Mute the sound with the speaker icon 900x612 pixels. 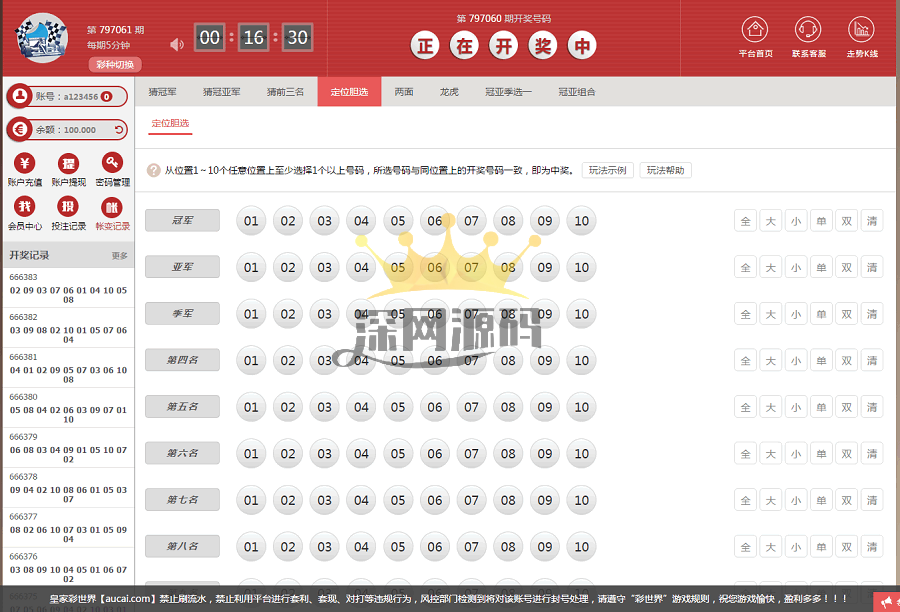(177, 44)
